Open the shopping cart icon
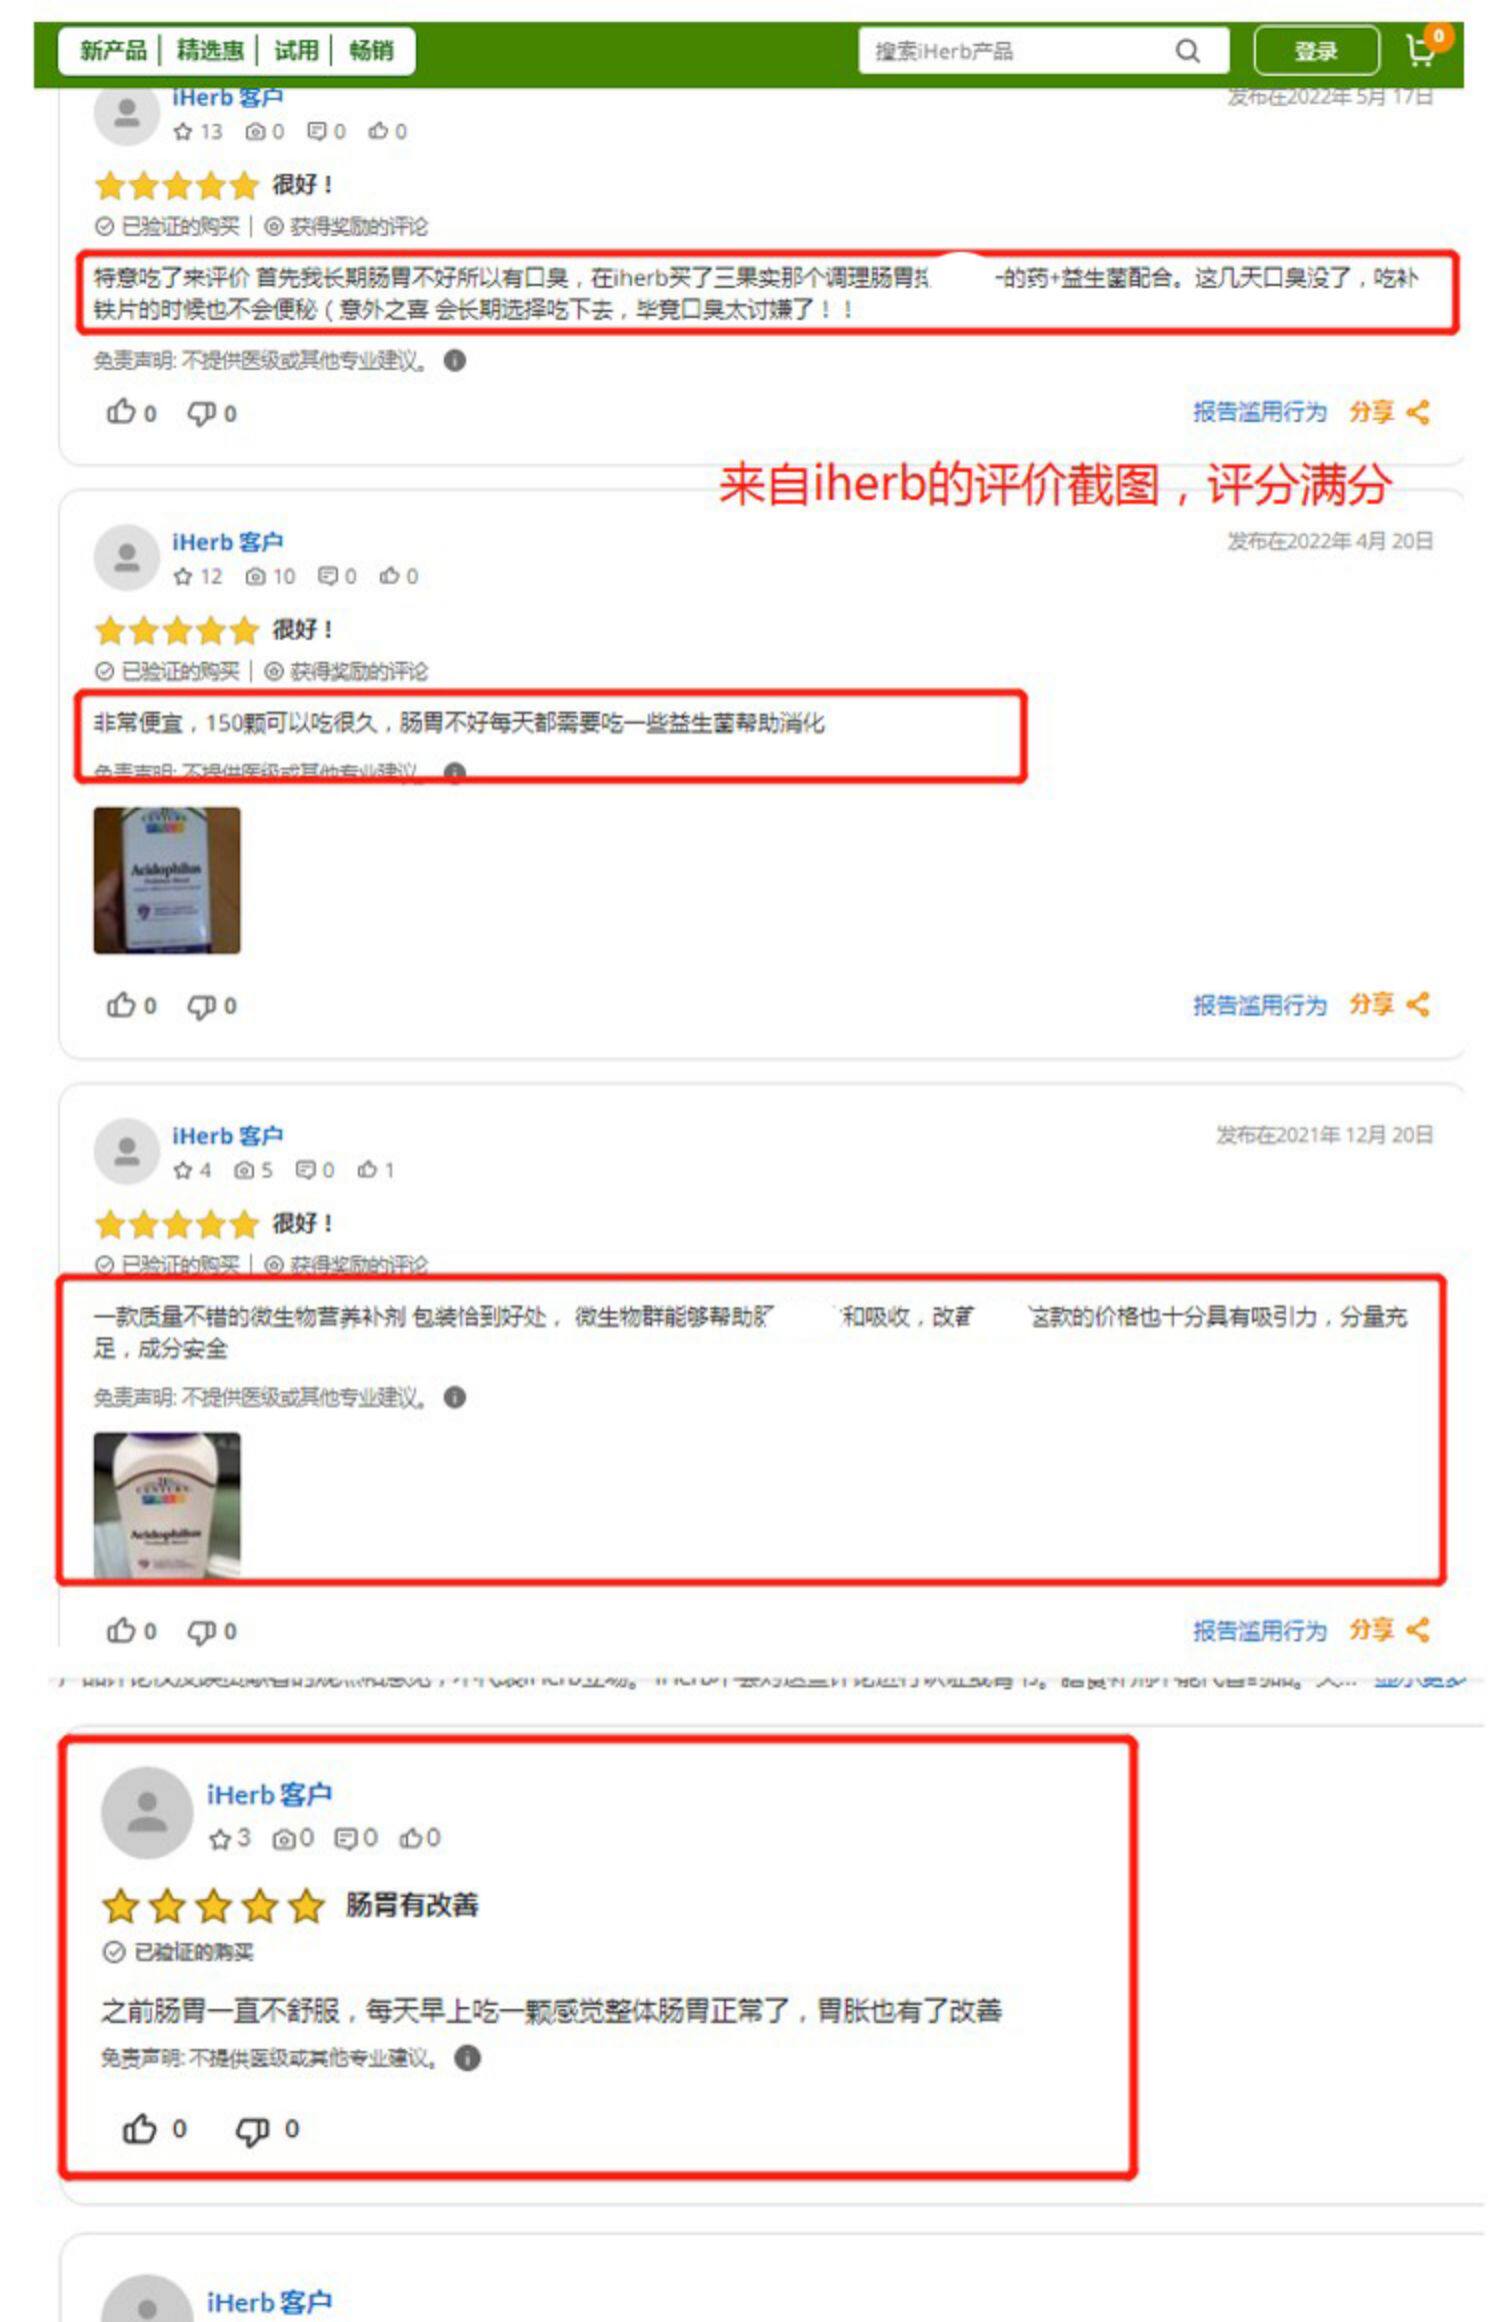The image size is (1500, 2322). (x=1421, y=50)
